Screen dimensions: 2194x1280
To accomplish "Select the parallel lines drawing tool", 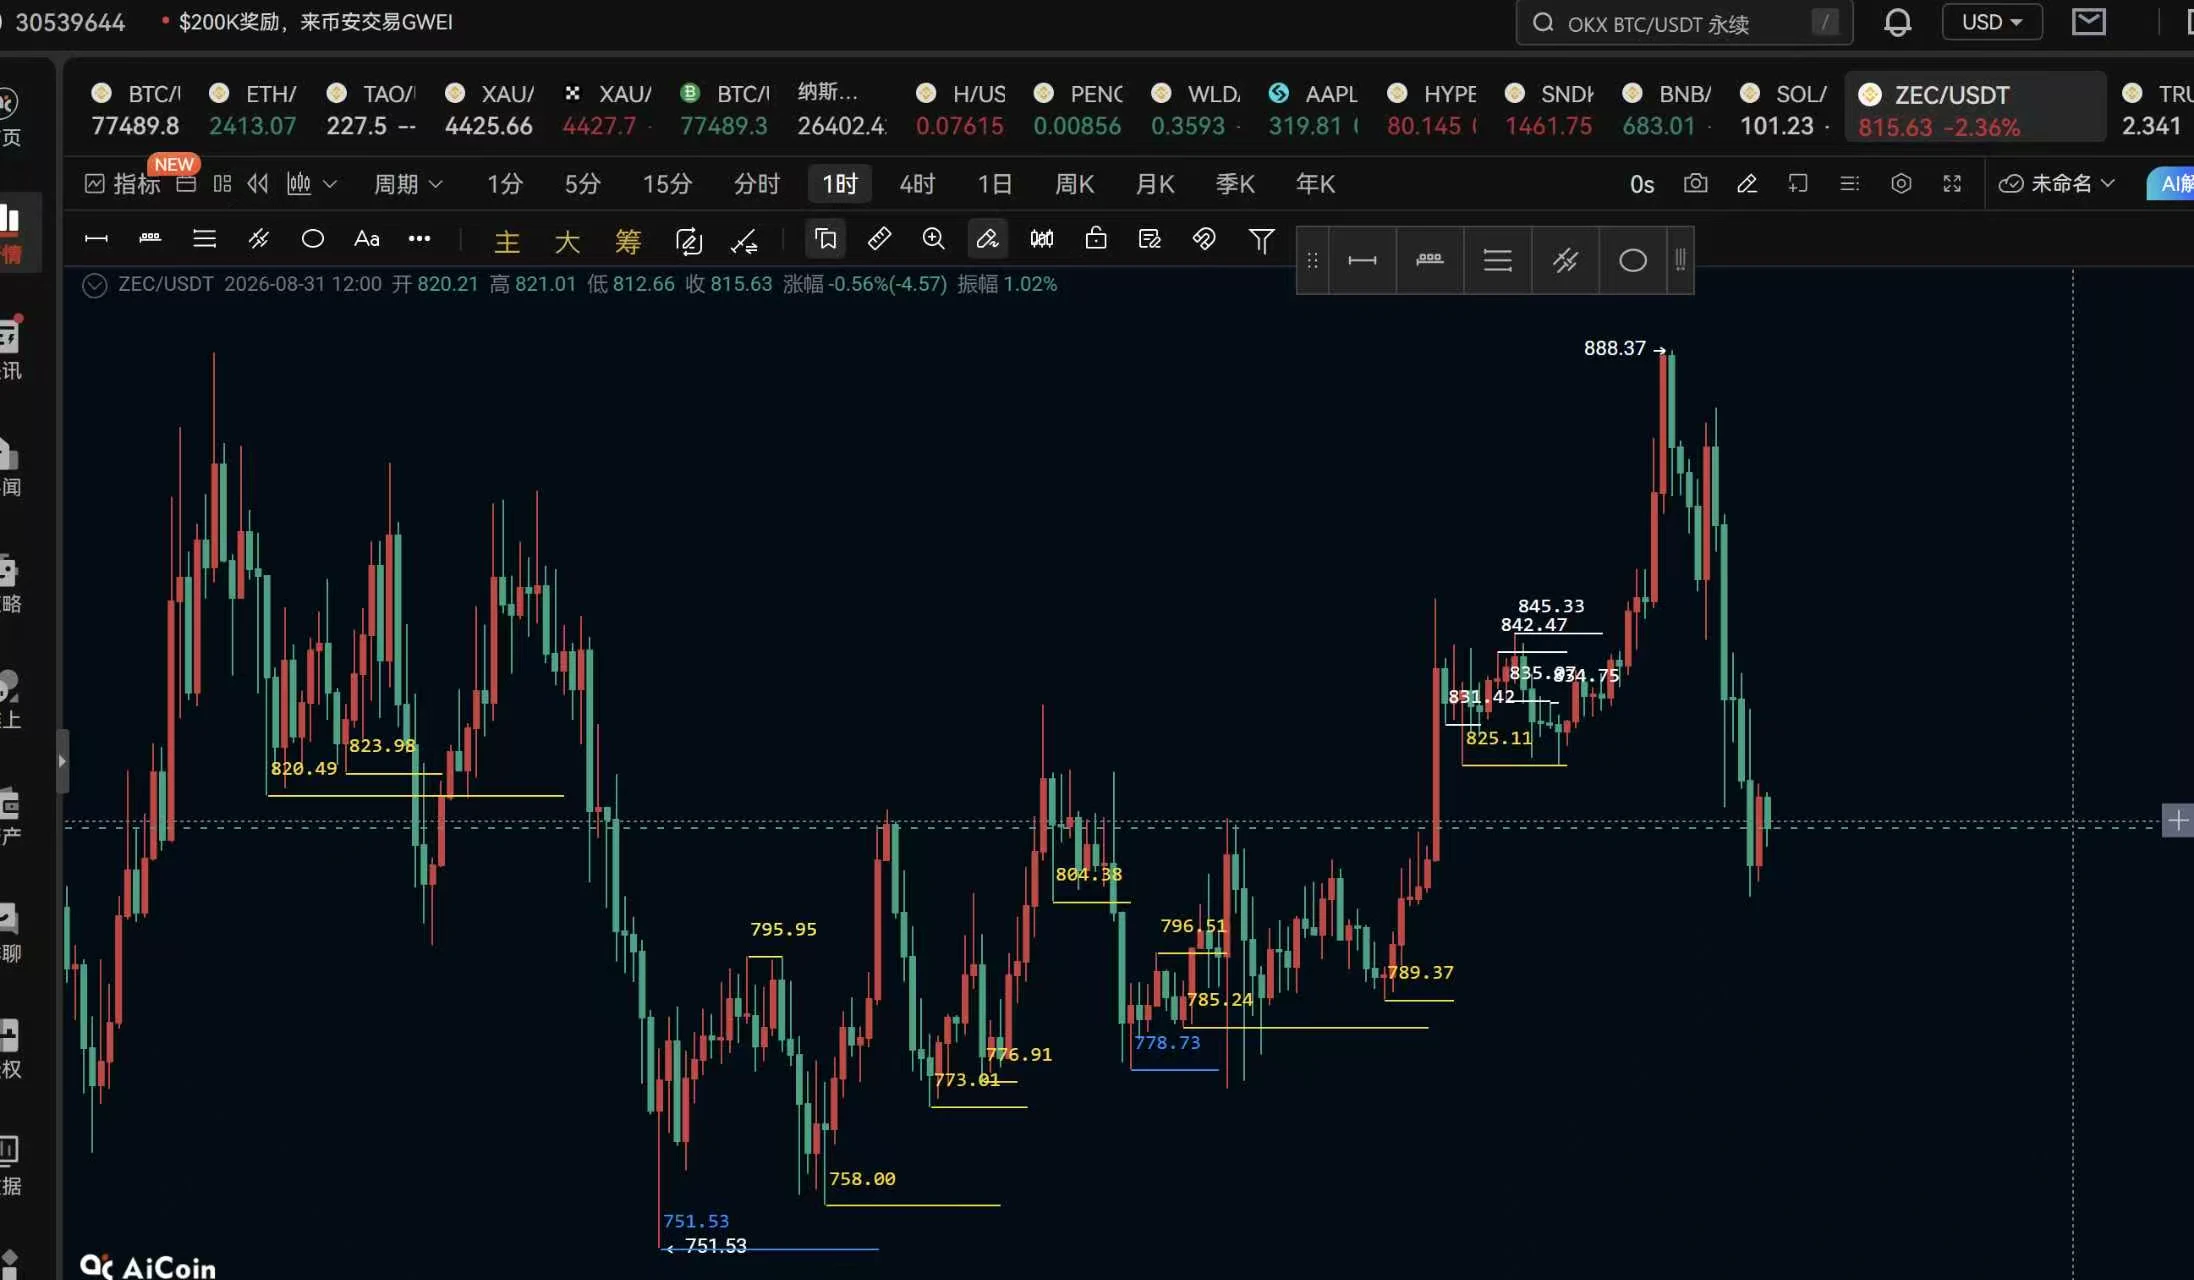I will pyautogui.click(x=204, y=239).
